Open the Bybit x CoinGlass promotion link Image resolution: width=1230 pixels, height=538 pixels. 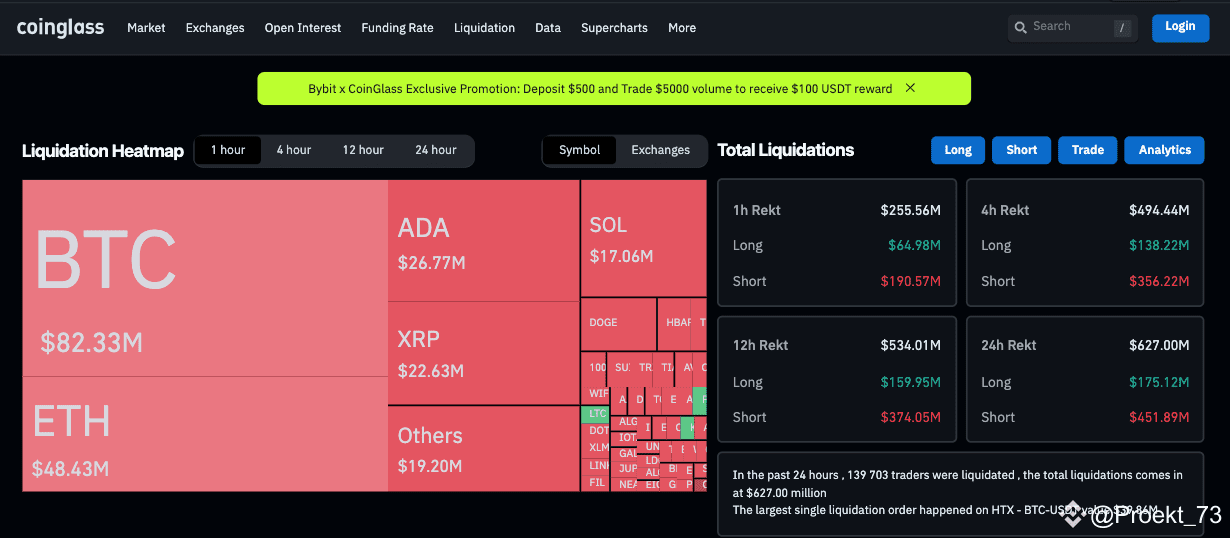(600, 89)
